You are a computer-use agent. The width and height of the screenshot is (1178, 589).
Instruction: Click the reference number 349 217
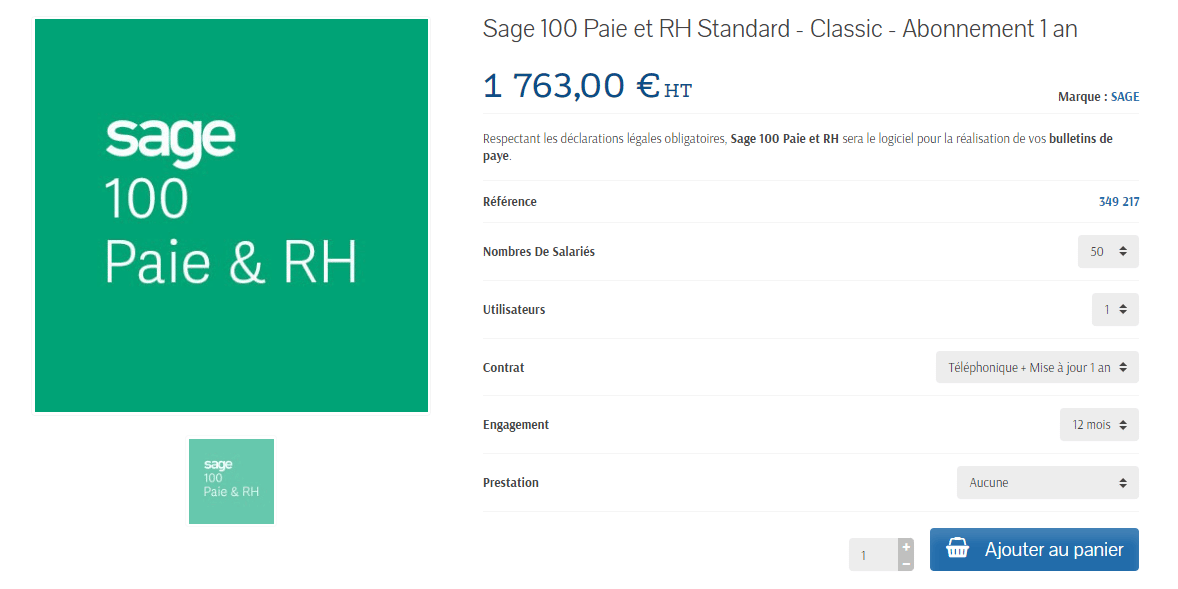pyautogui.click(x=1119, y=202)
